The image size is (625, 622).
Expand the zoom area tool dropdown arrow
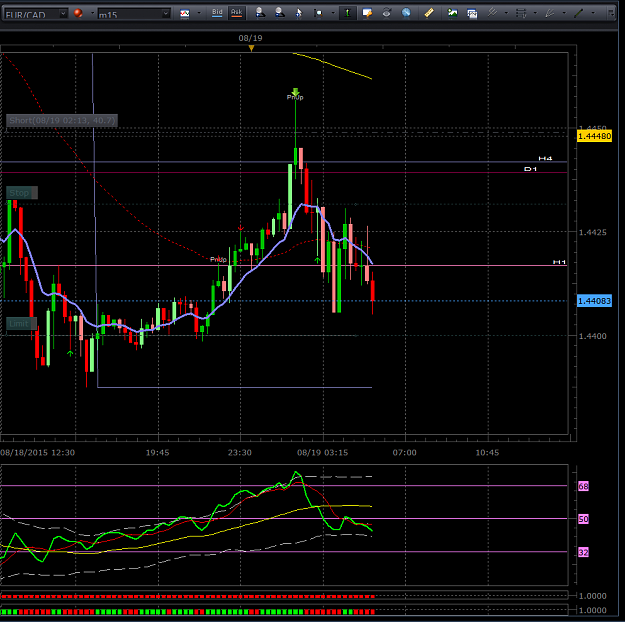coord(333,14)
